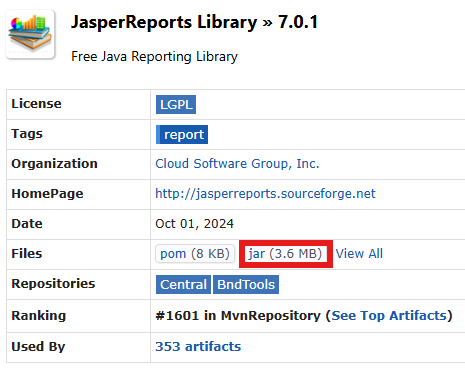
Task: Click the JasperReports books logo icon
Action: point(30,34)
